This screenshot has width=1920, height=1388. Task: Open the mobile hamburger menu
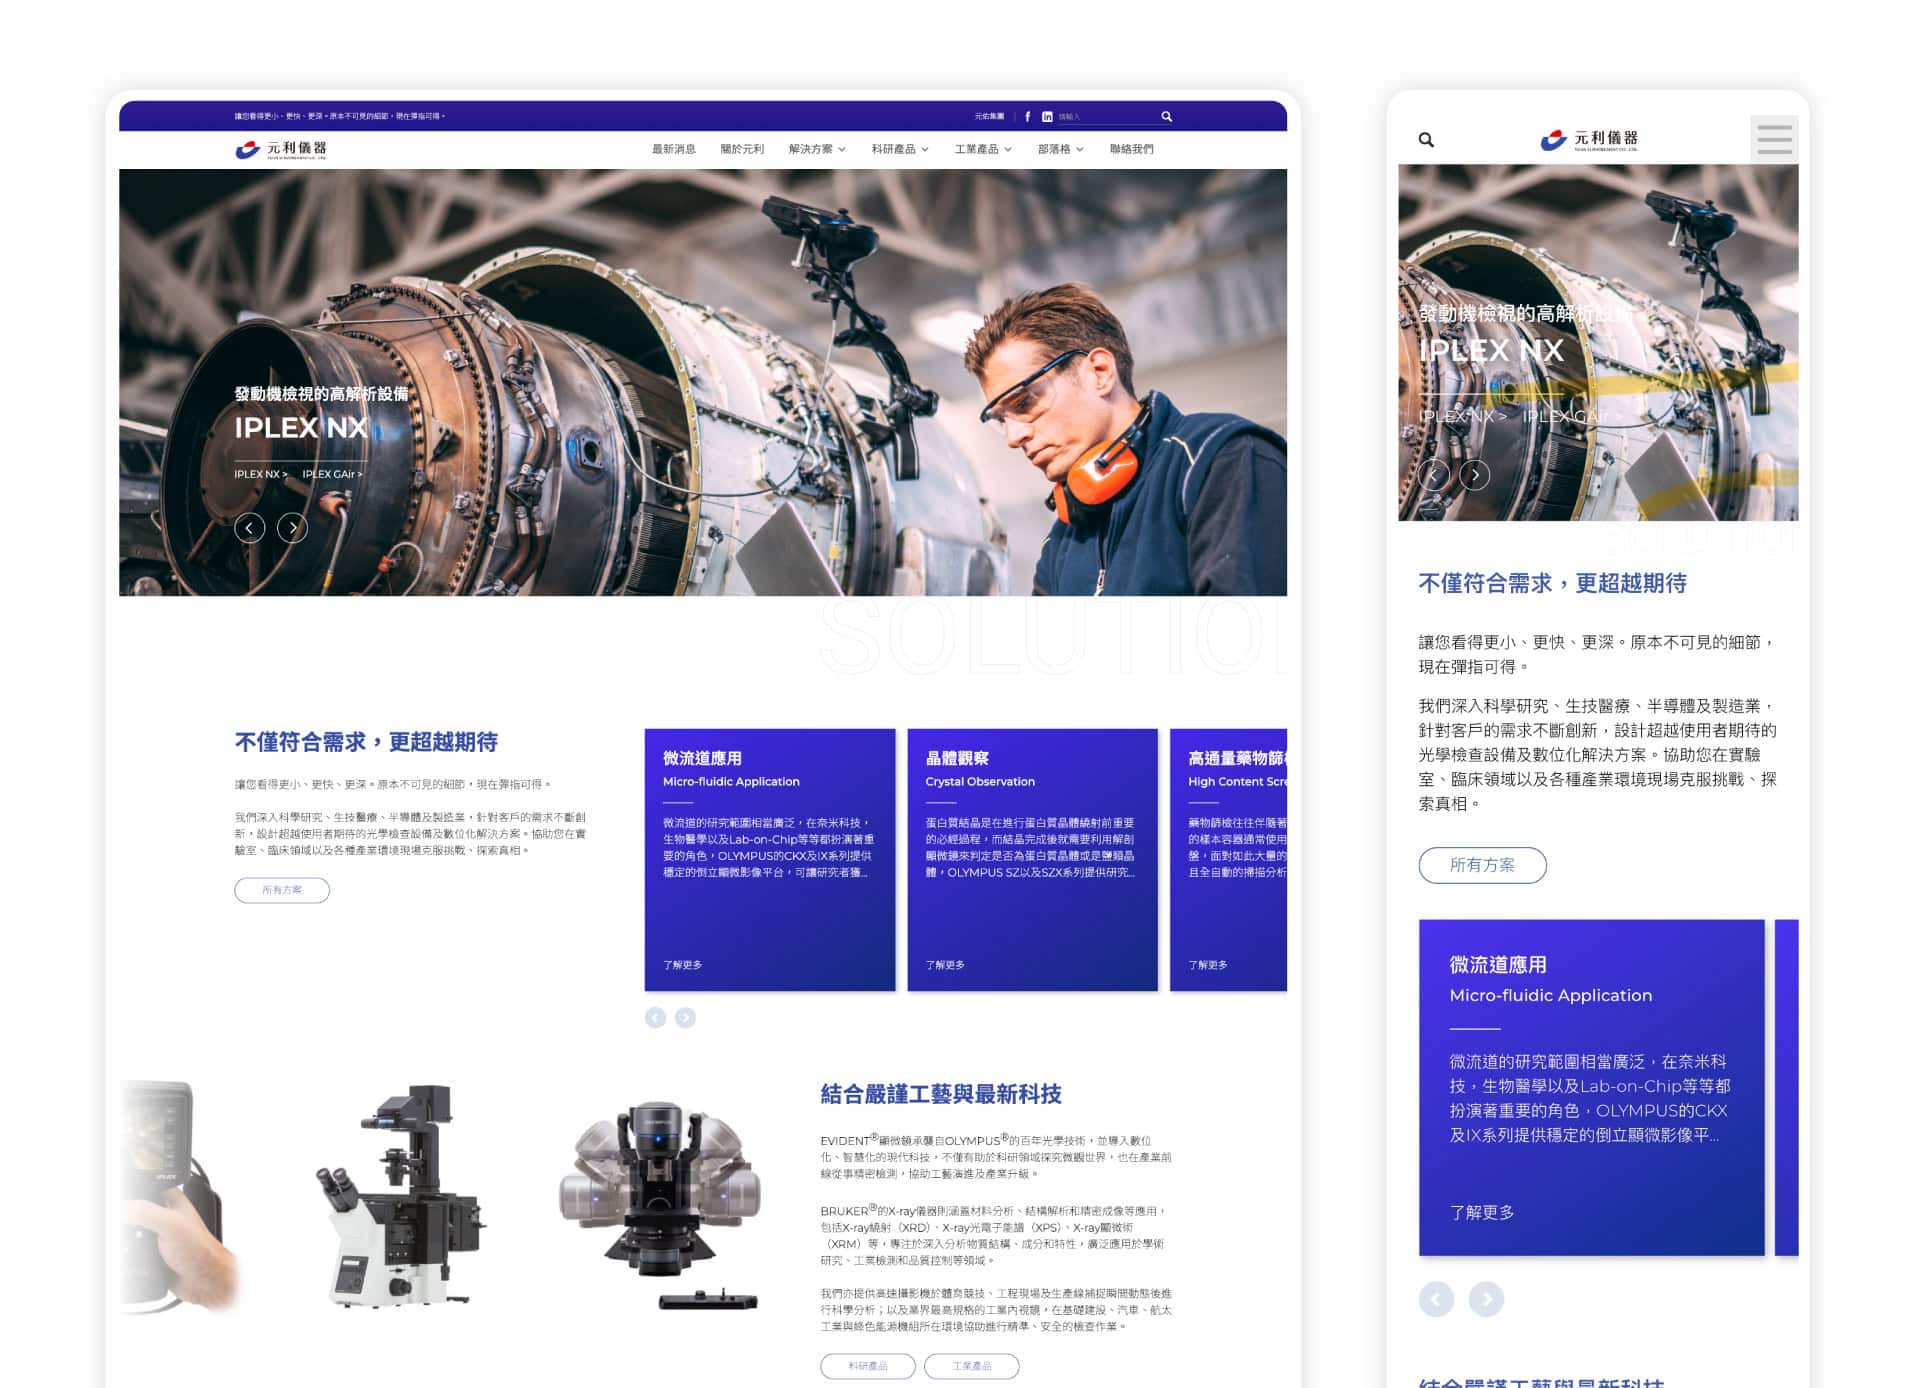click(x=1774, y=139)
